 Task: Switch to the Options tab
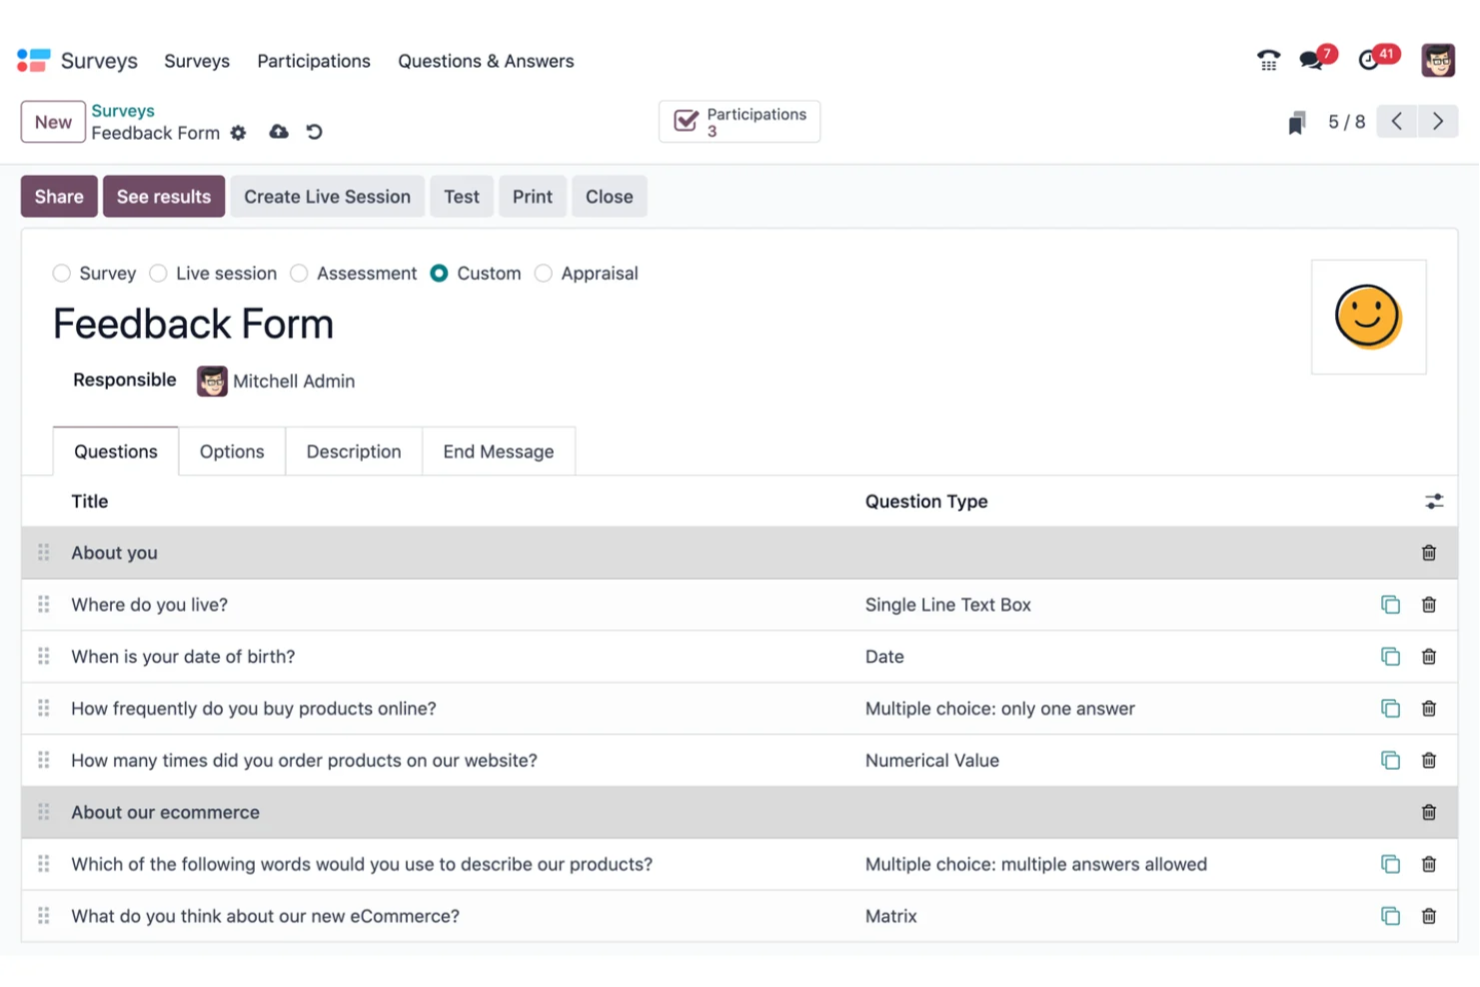click(232, 452)
